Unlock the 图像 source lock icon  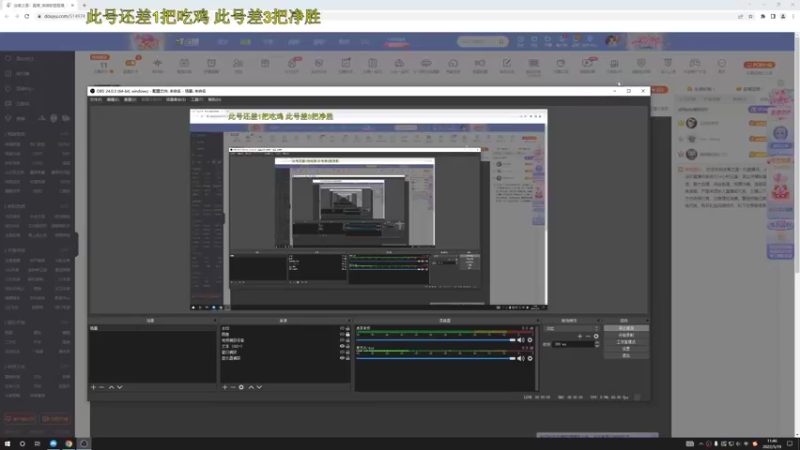(x=347, y=334)
